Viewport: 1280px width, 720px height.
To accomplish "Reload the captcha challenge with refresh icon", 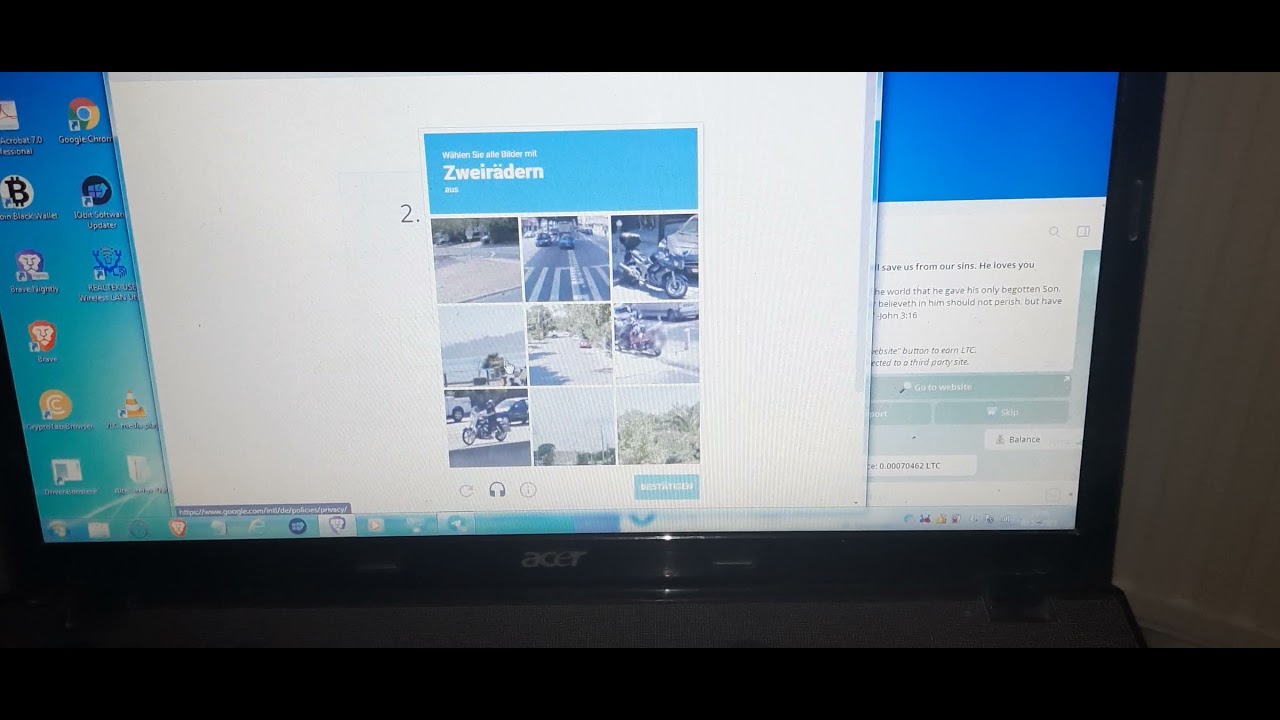I will [x=466, y=490].
